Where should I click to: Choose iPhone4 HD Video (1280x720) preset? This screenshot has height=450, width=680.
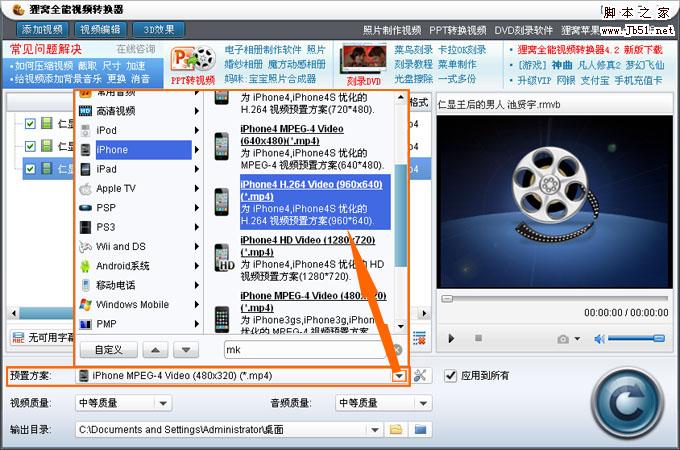(302, 258)
